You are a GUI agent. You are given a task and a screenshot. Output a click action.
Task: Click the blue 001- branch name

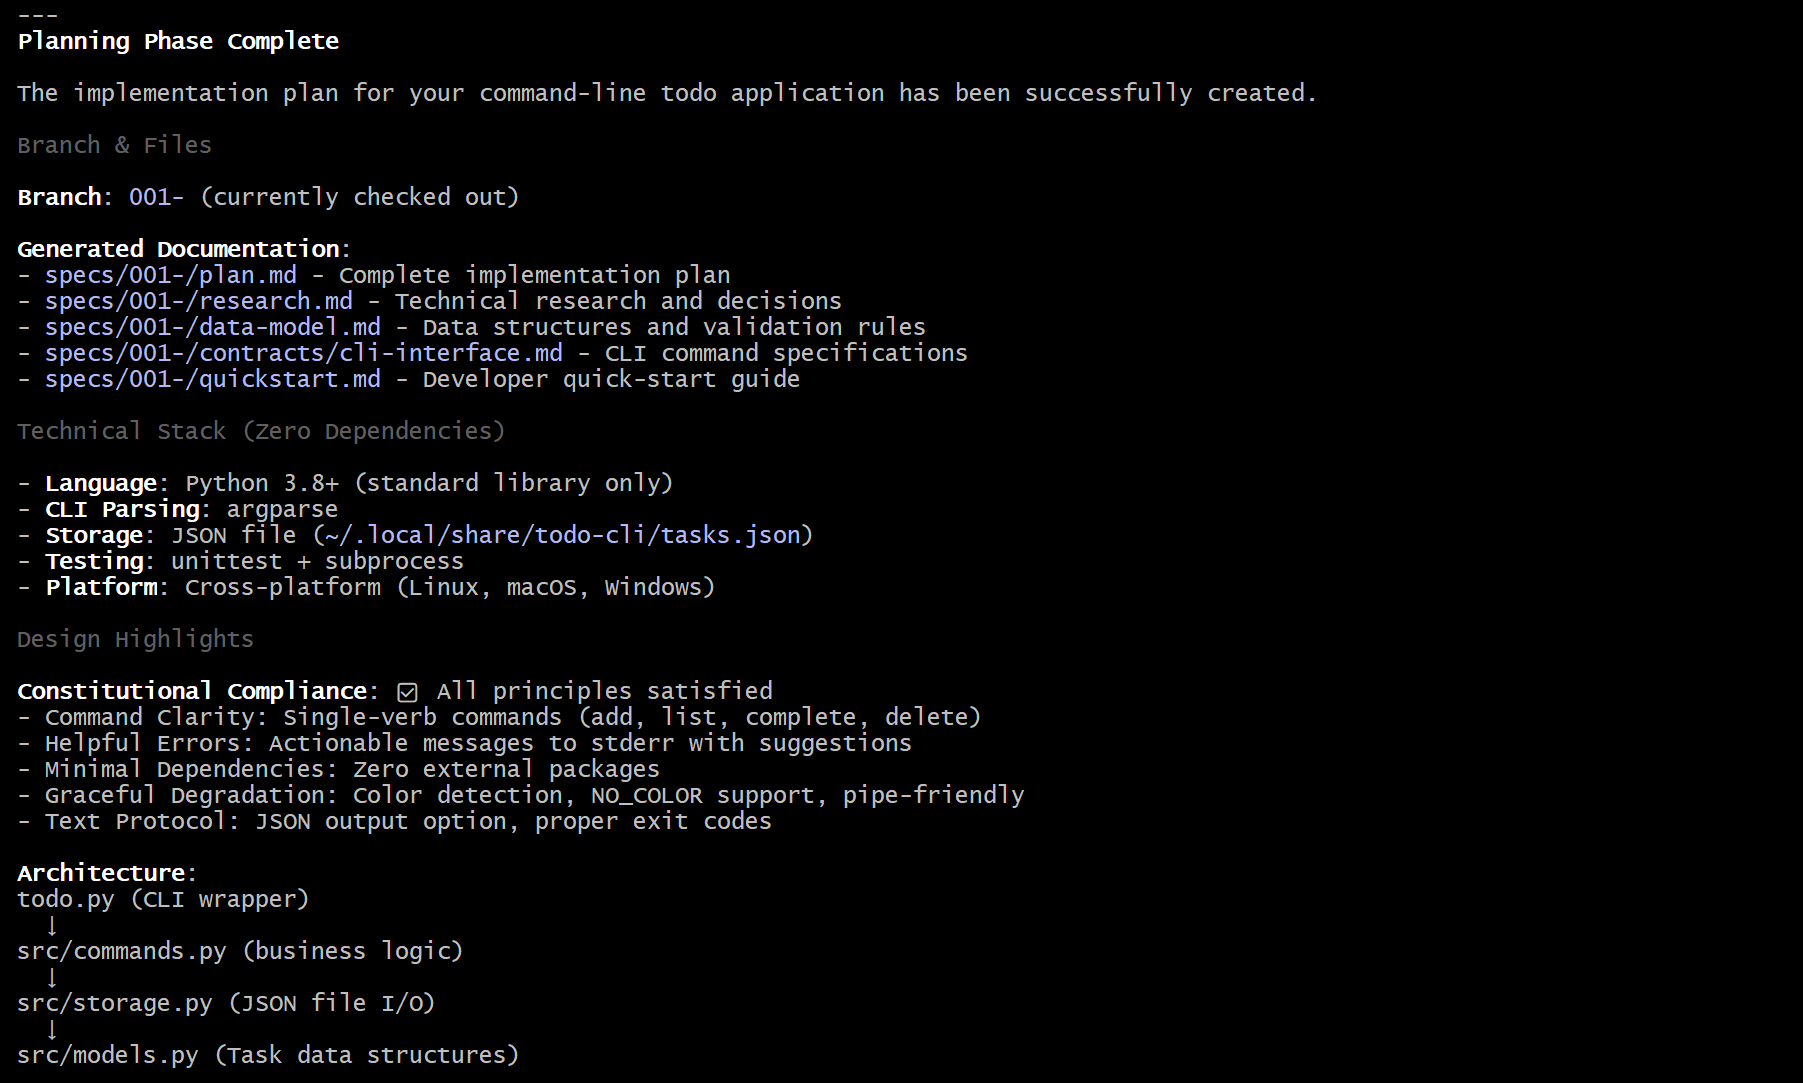[156, 197]
